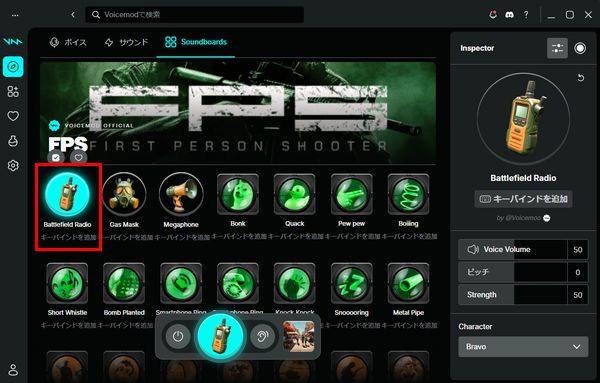Adjust the Voice Volume slider
Image resolution: width=600 pixels, height=383 pixels.
point(513,249)
